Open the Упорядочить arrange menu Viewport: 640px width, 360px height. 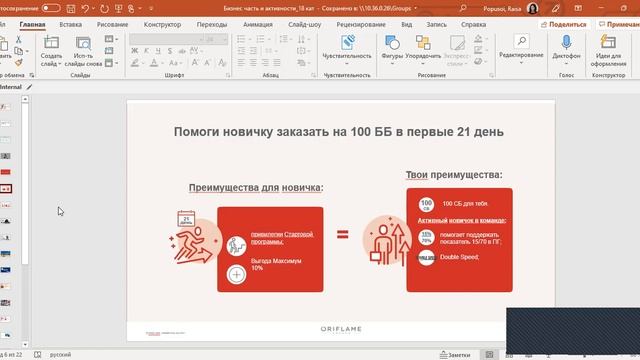click(423, 51)
